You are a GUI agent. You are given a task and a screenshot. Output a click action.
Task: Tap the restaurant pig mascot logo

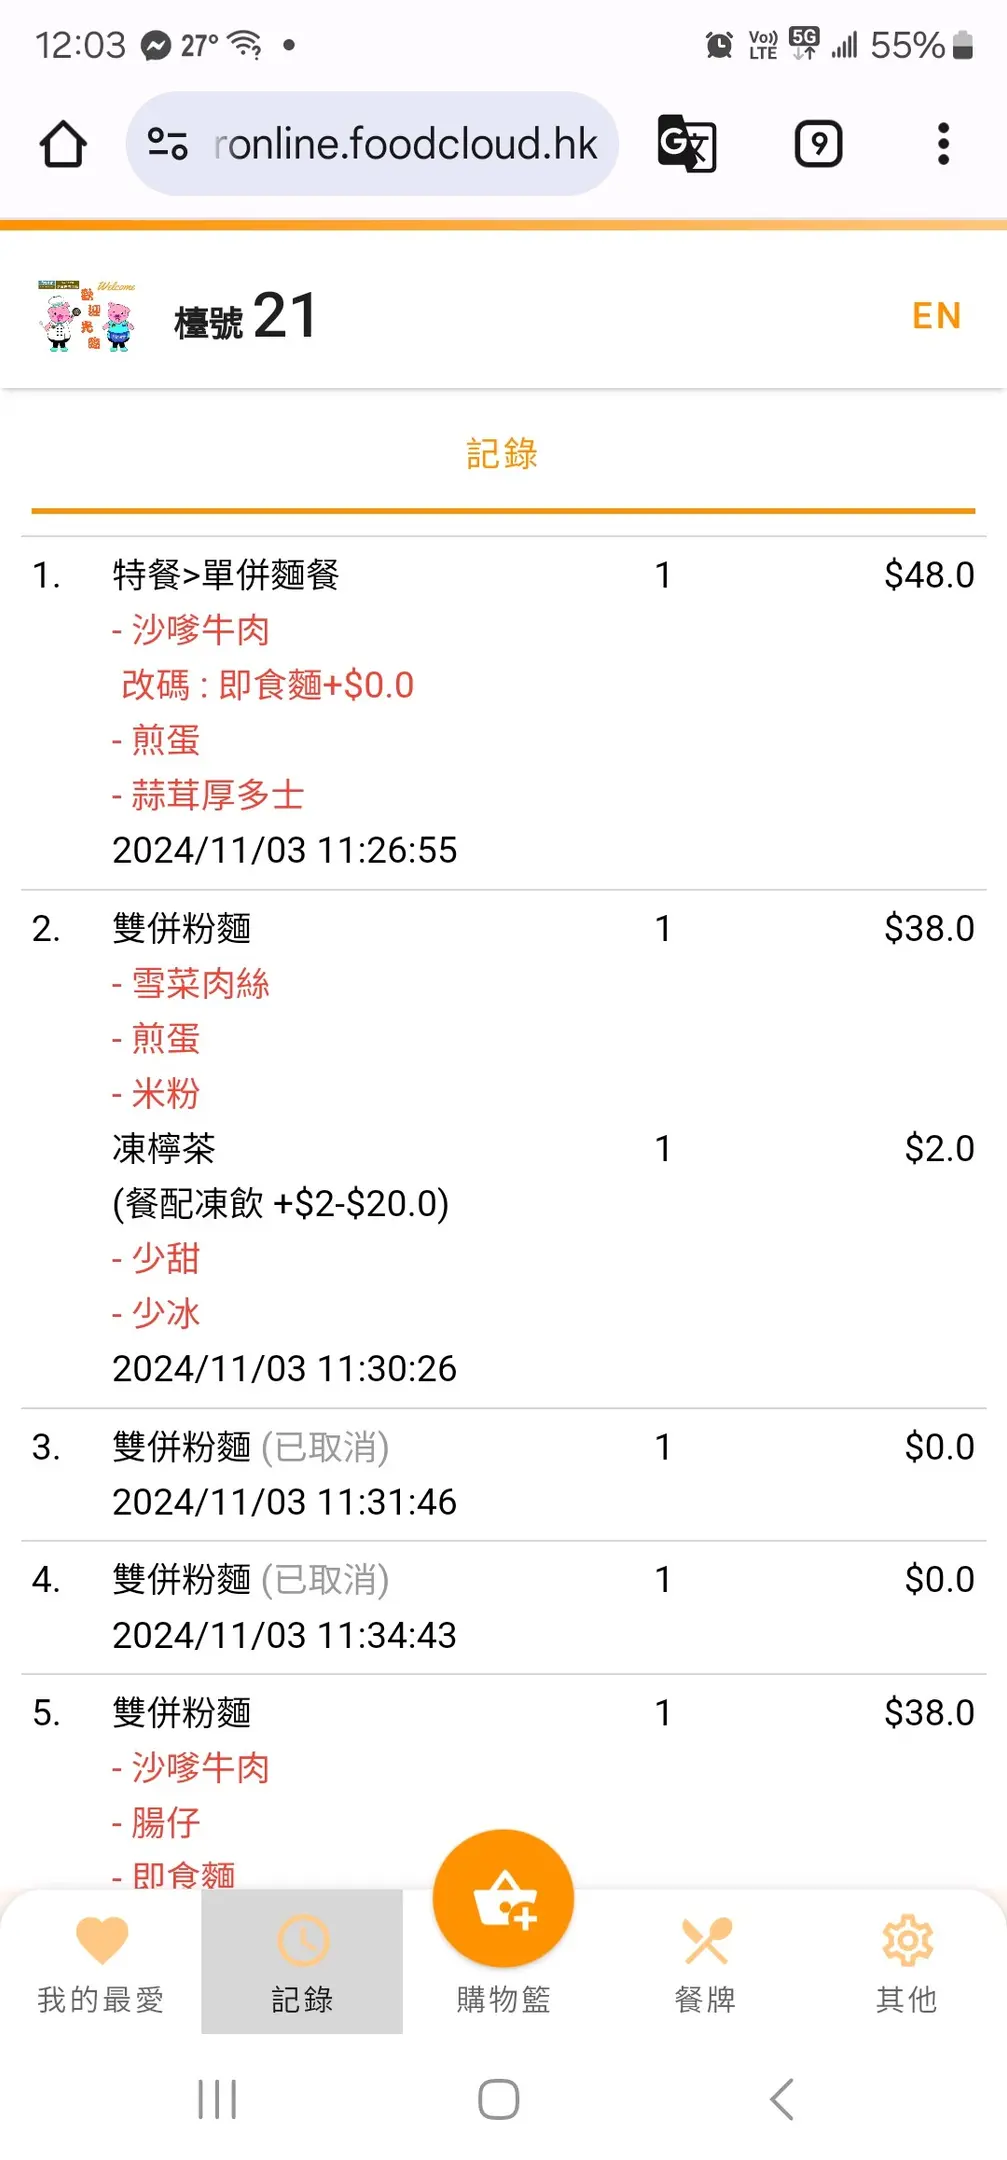tap(87, 316)
